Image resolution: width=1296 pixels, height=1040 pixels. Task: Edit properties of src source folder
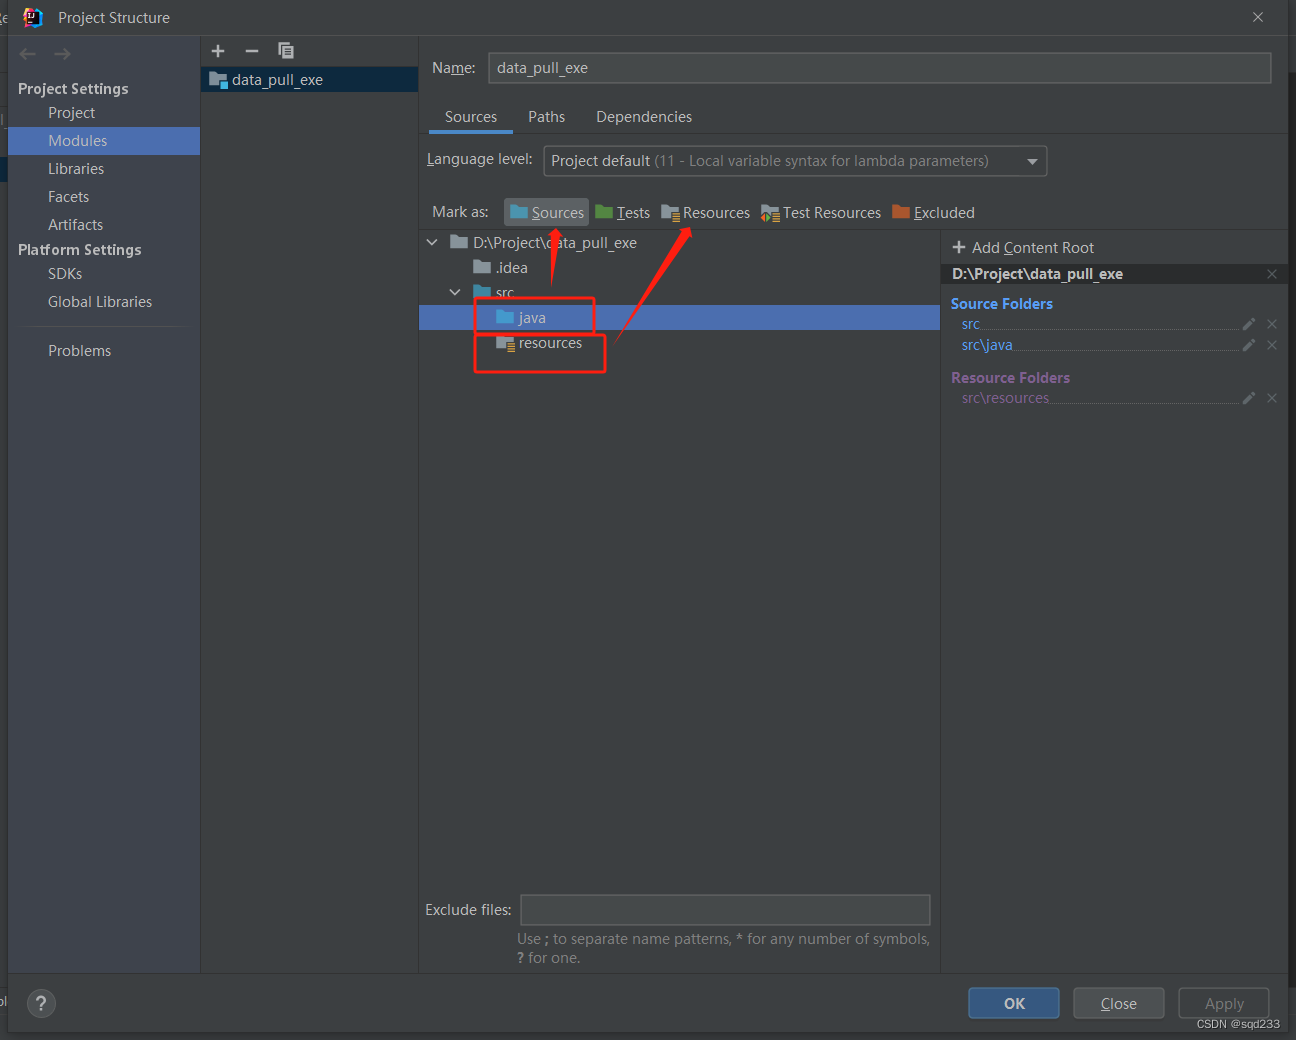[x=1248, y=324]
